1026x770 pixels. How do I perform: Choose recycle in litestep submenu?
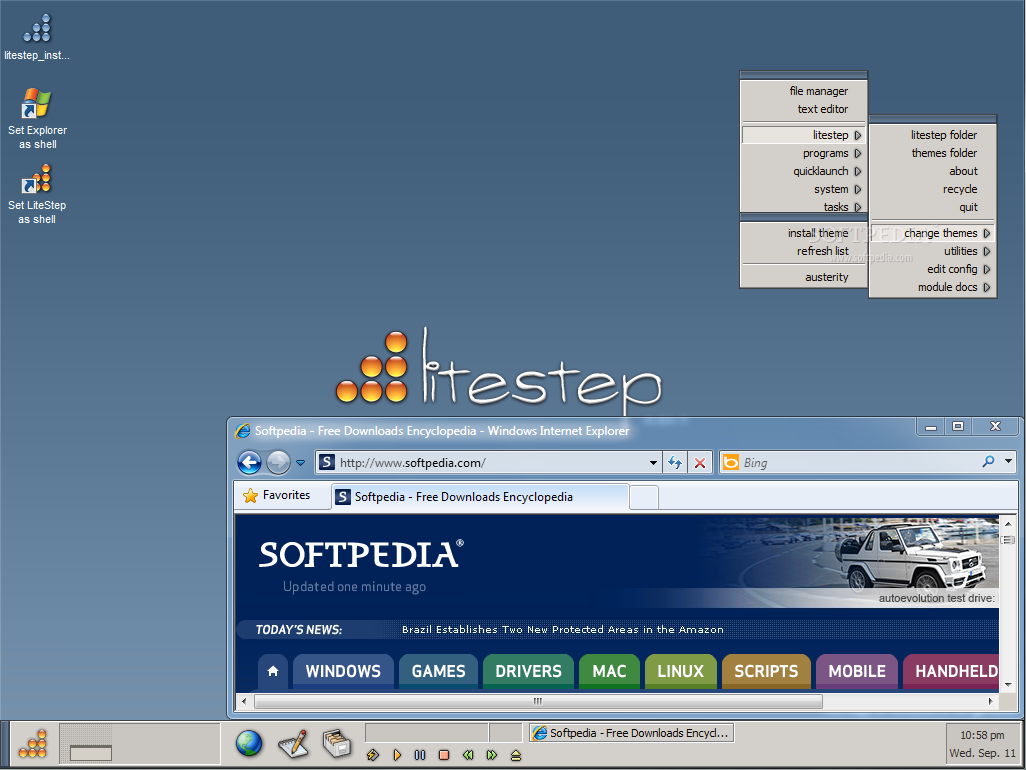click(932, 189)
